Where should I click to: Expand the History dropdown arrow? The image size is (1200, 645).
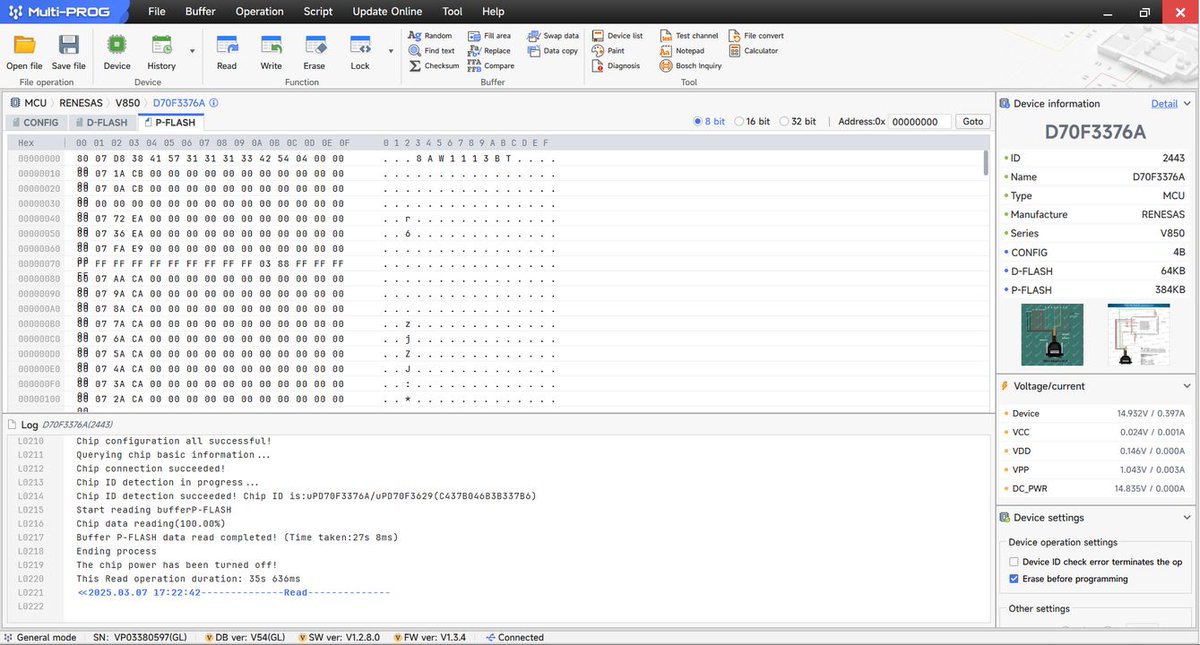click(x=192, y=50)
